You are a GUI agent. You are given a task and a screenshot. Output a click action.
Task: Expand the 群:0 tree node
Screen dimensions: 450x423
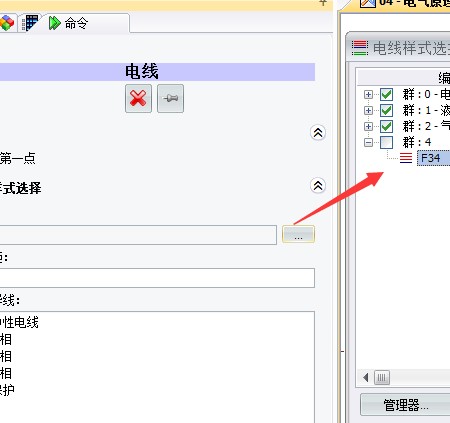[368, 95]
